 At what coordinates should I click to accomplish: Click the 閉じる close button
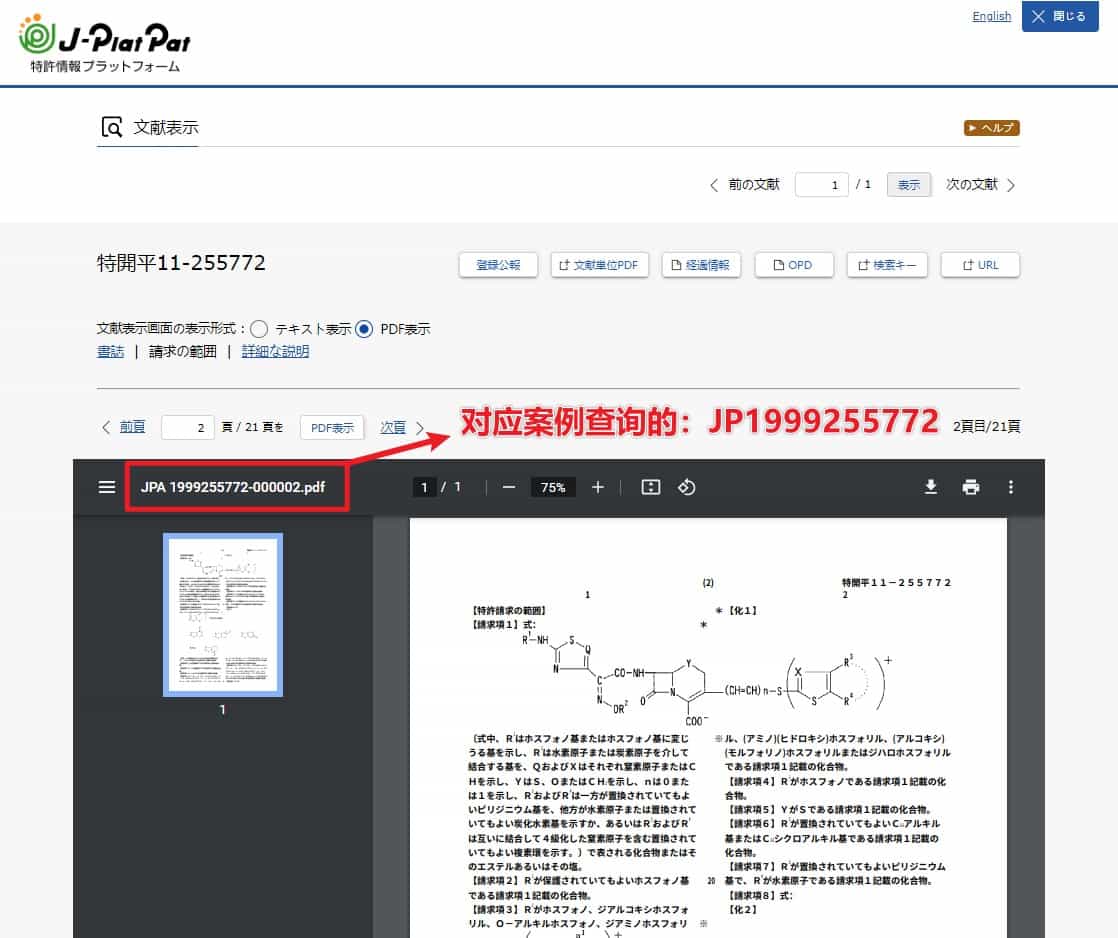[x=1060, y=16]
